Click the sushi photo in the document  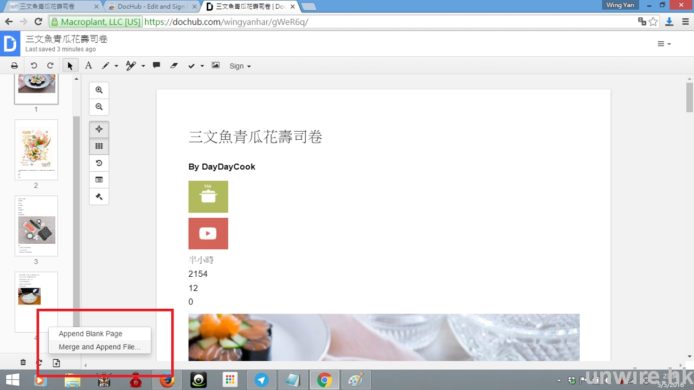click(x=384, y=337)
